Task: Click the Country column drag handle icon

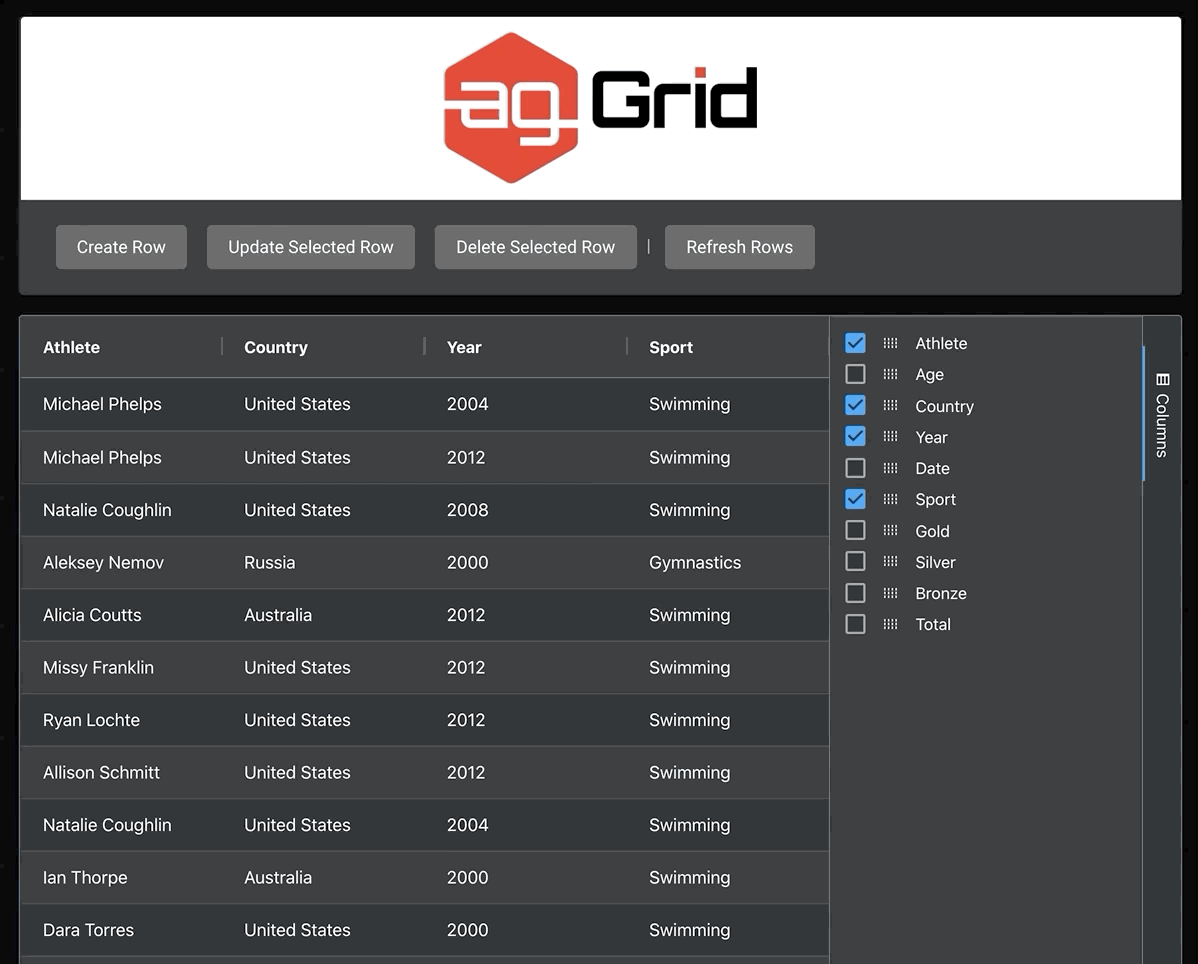Action: click(x=890, y=406)
